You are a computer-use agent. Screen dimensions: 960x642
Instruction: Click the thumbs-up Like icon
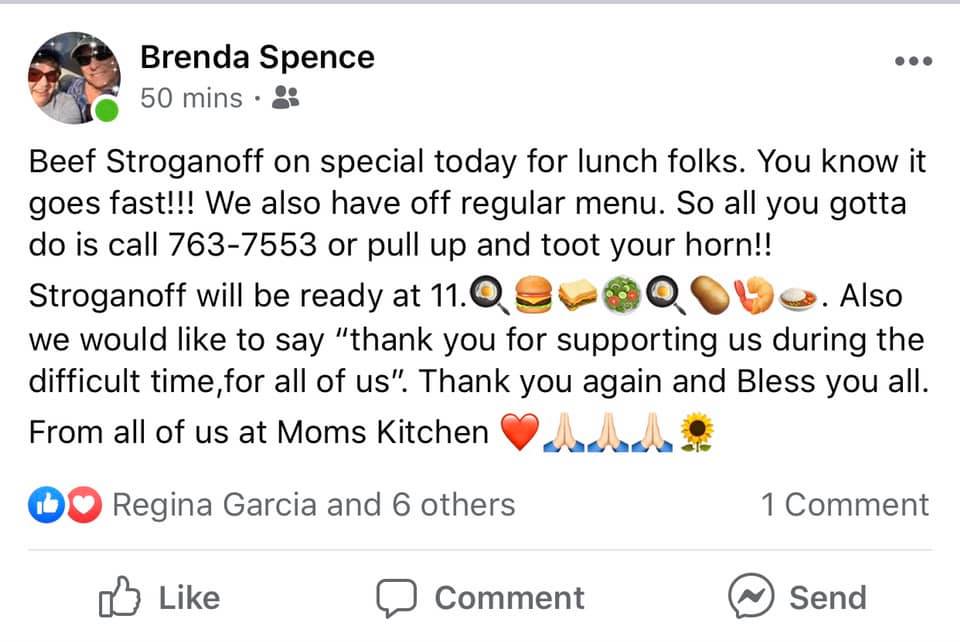click(x=117, y=597)
